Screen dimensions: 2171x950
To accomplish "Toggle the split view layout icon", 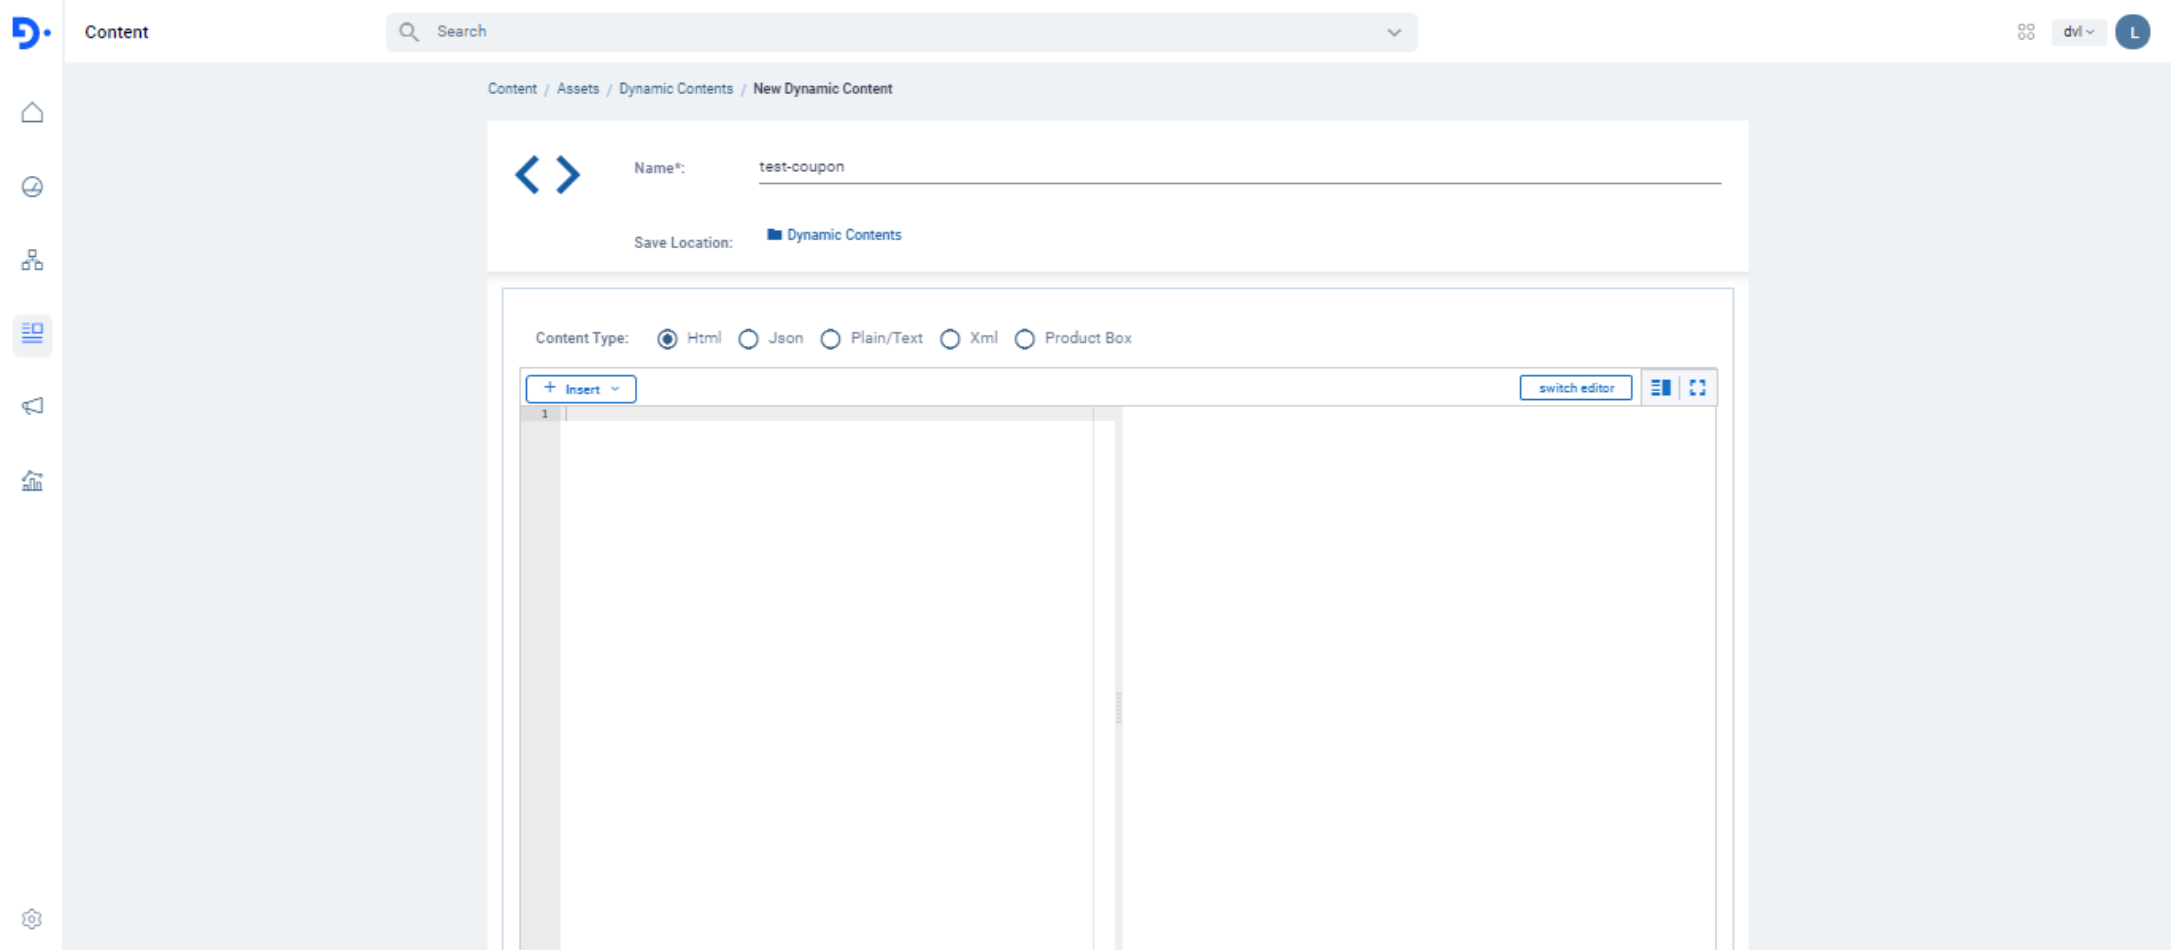I will 1660,388.
